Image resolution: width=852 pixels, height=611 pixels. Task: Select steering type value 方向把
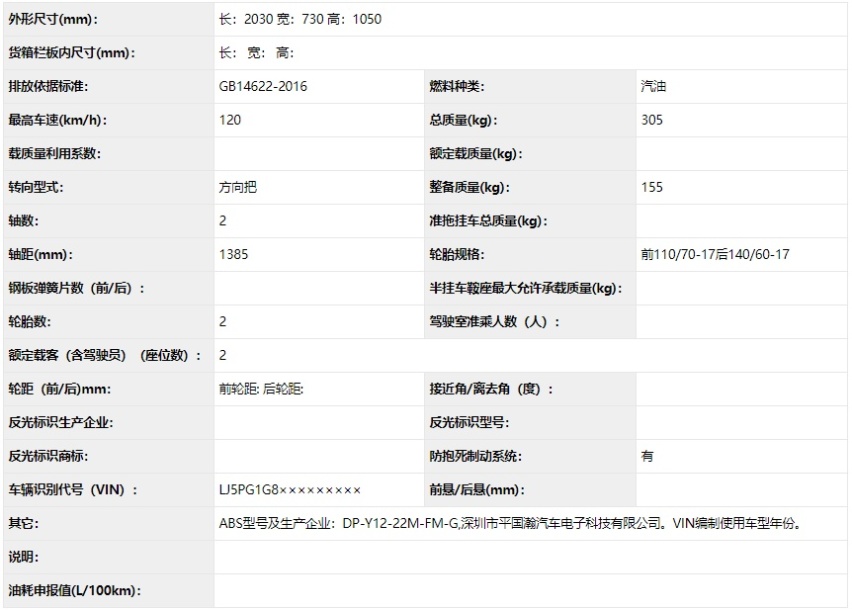[237, 188]
